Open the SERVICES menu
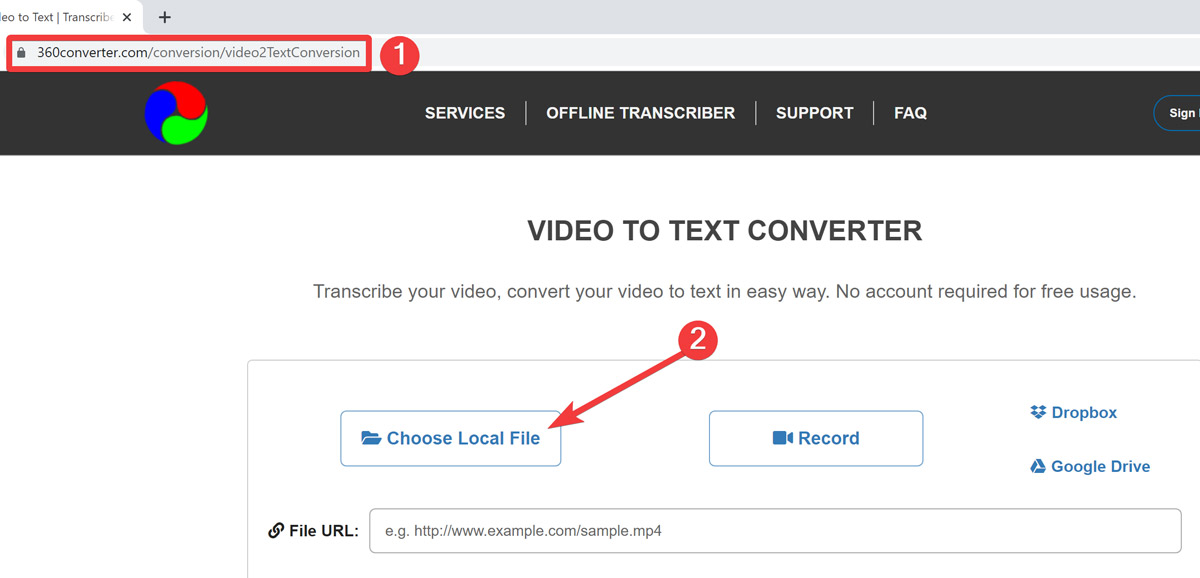The height and width of the screenshot is (578, 1200). pos(464,113)
